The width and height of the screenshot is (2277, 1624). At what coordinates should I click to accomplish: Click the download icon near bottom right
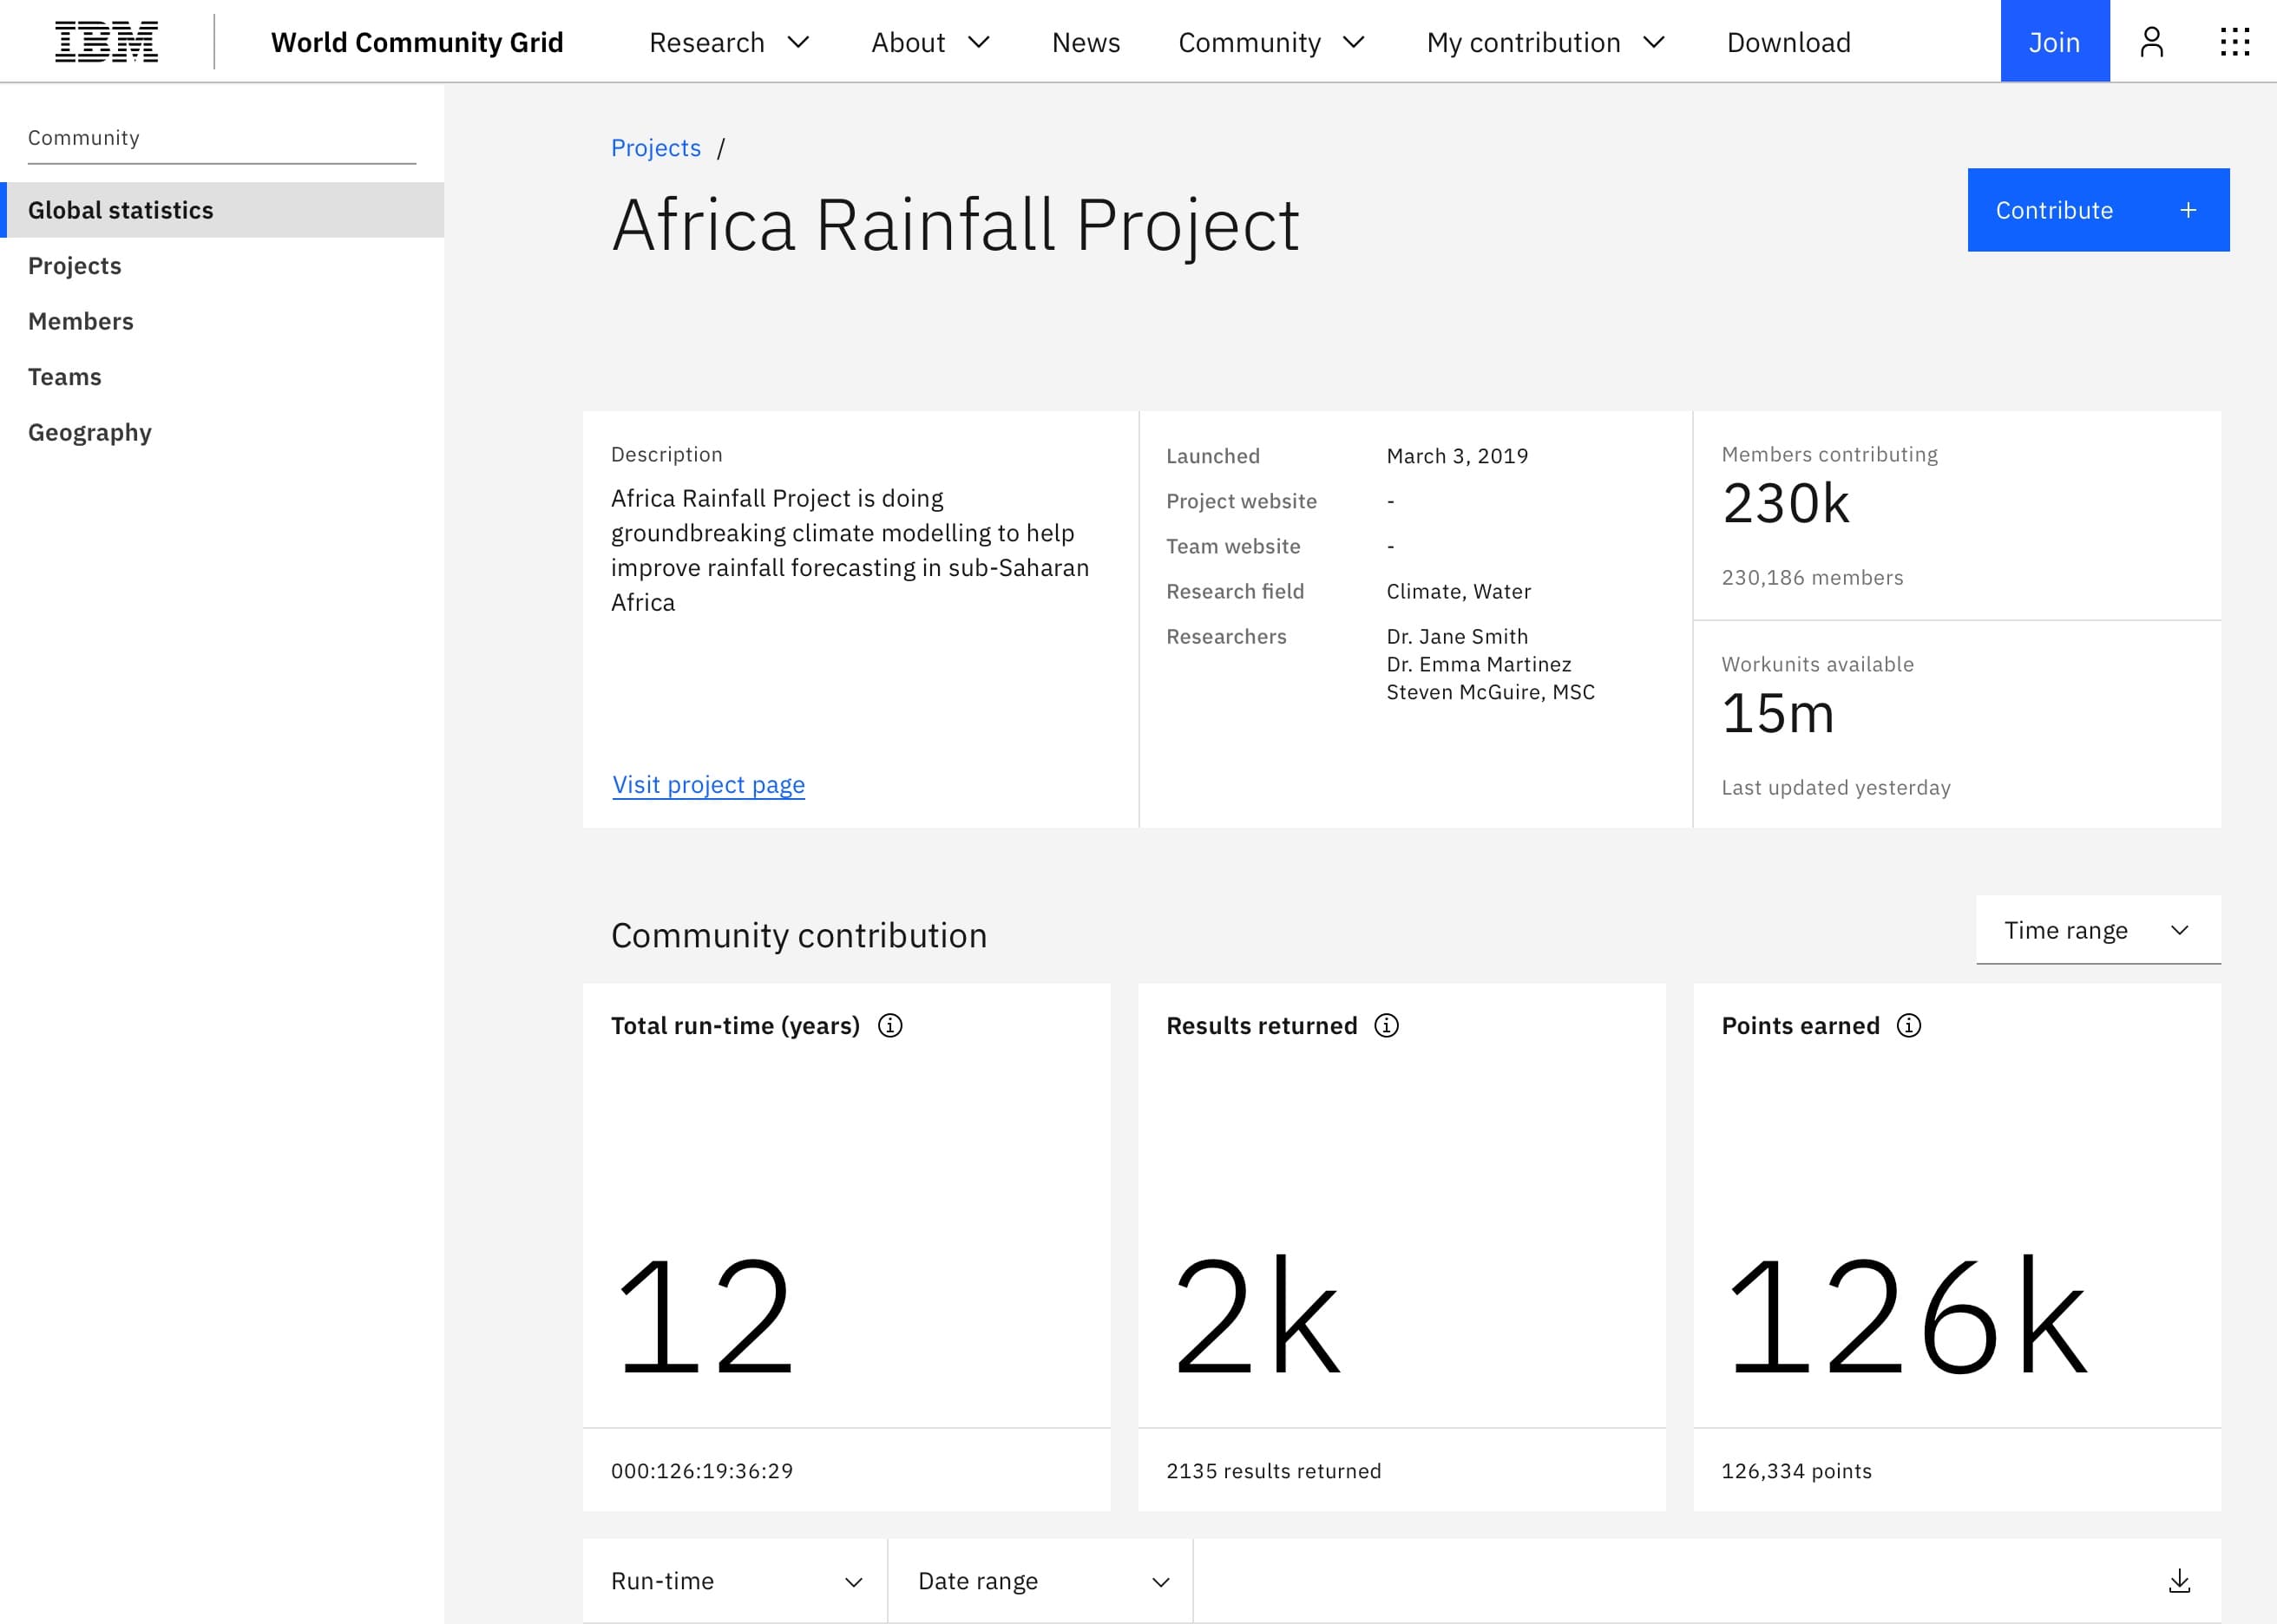click(2179, 1578)
